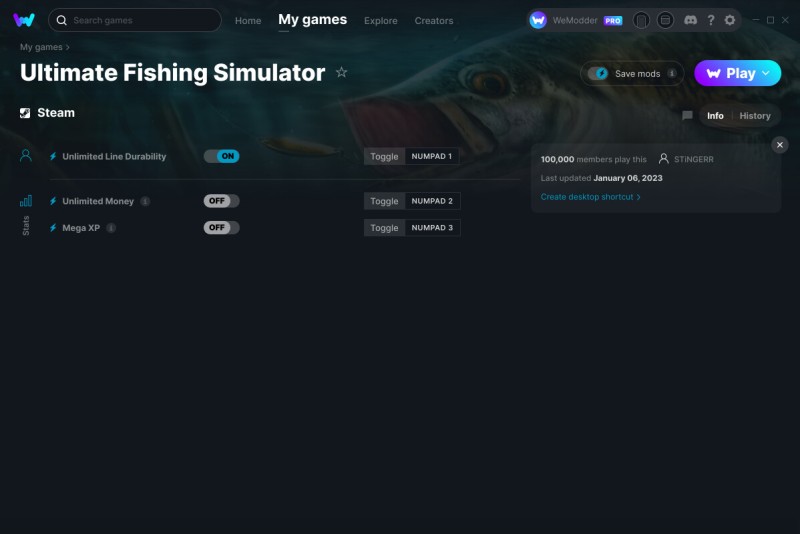Screen dimensions: 800x534
Task: Open the help question mark icon
Action: point(711,20)
